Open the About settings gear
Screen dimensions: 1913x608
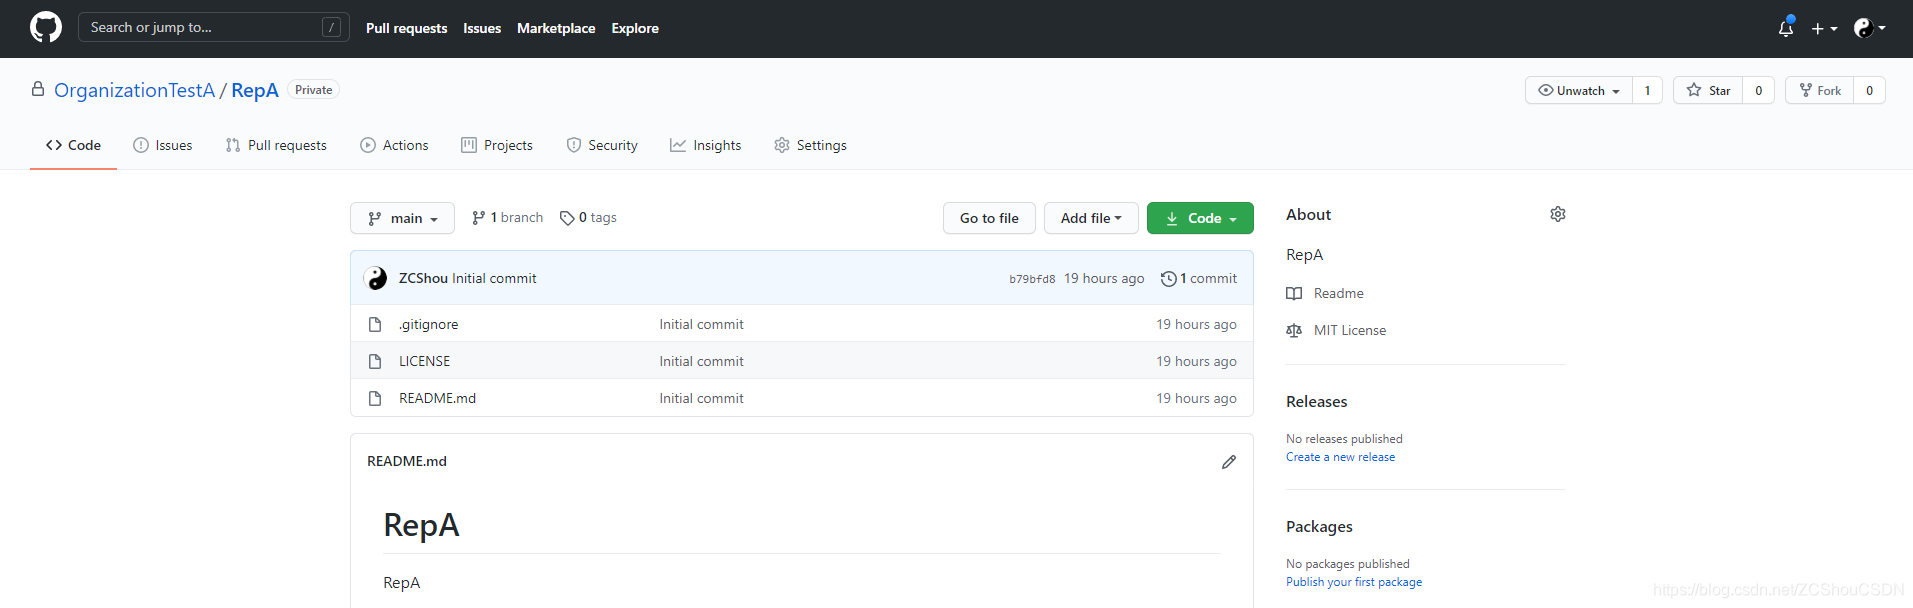pyautogui.click(x=1558, y=214)
